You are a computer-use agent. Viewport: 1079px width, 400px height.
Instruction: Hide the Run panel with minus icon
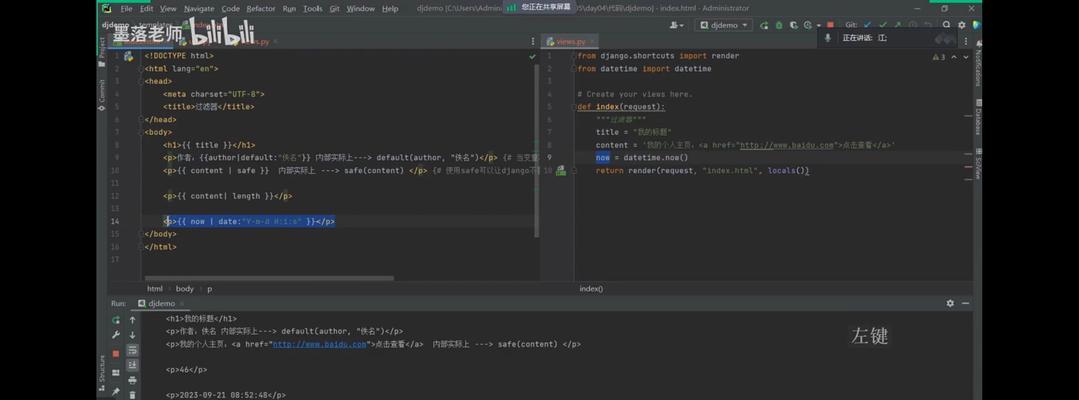pos(966,303)
